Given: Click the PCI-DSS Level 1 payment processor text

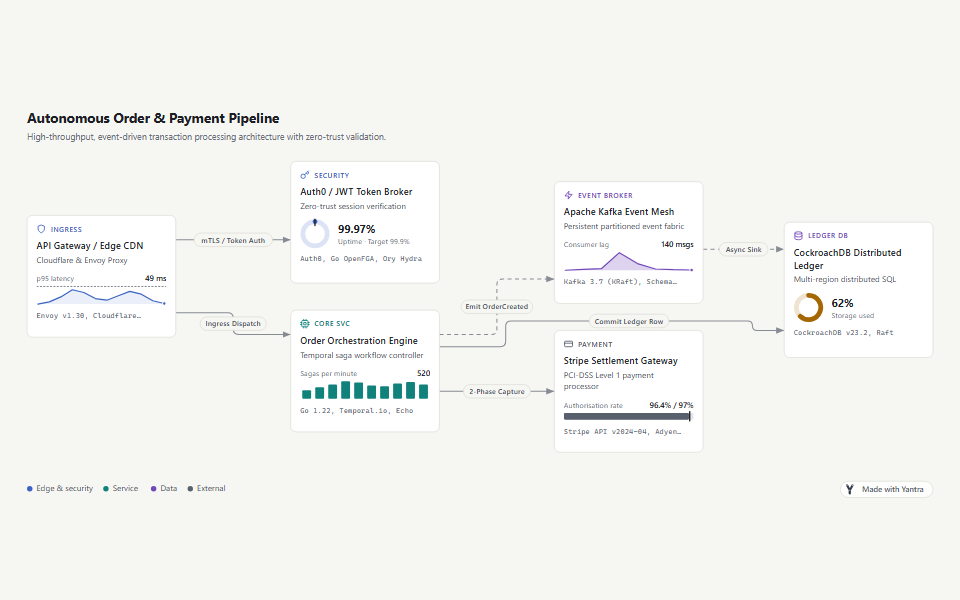Looking at the screenshot, I should [x=609, y=381].
